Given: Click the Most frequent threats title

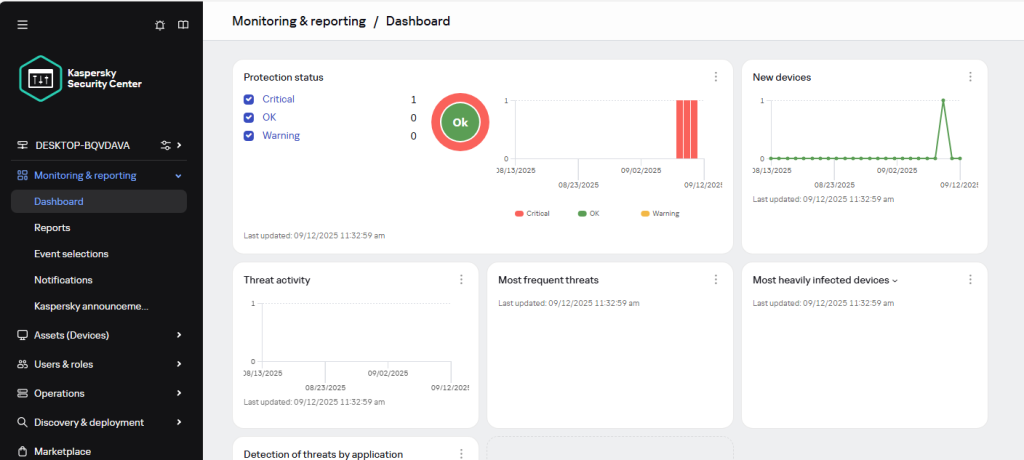Looking at the screenshot, I should coord(549,280).
